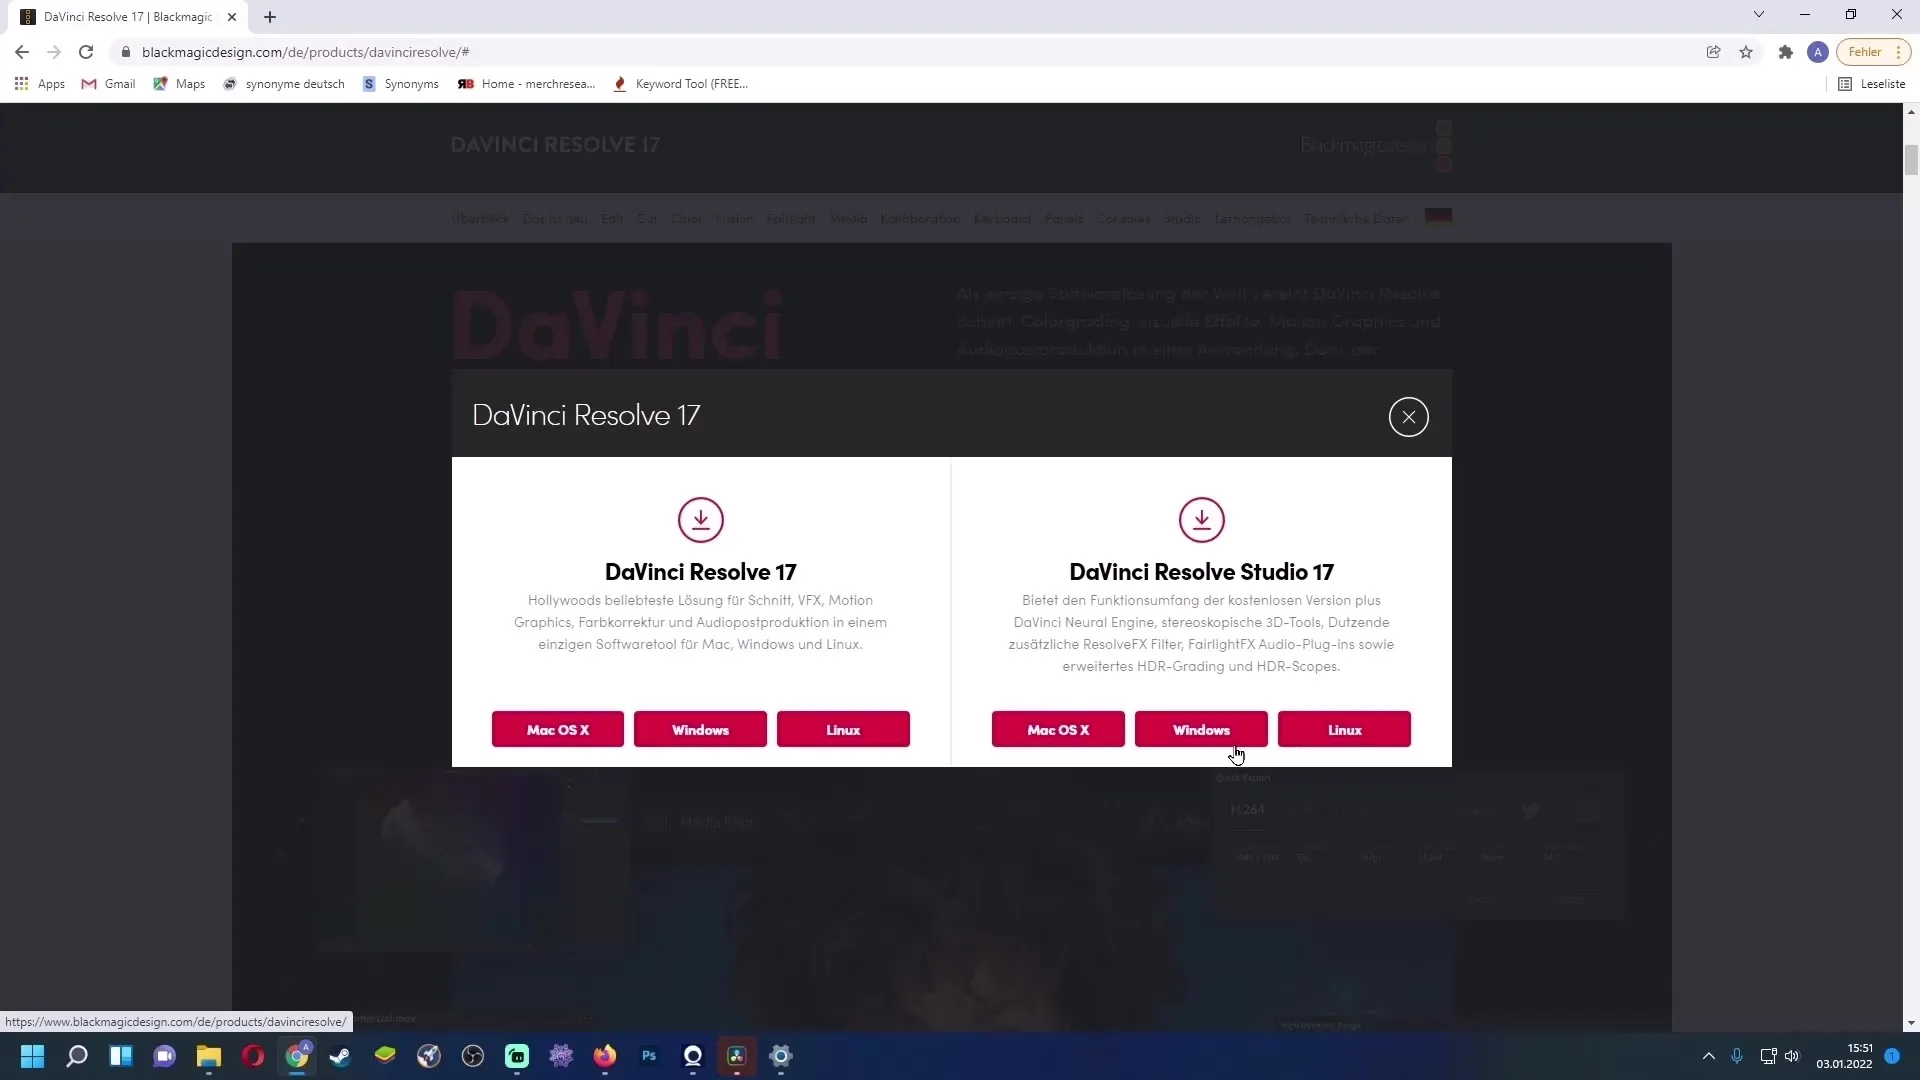
Task: Click the Leseliste icon in toolbar
Action: point(1845,83)
